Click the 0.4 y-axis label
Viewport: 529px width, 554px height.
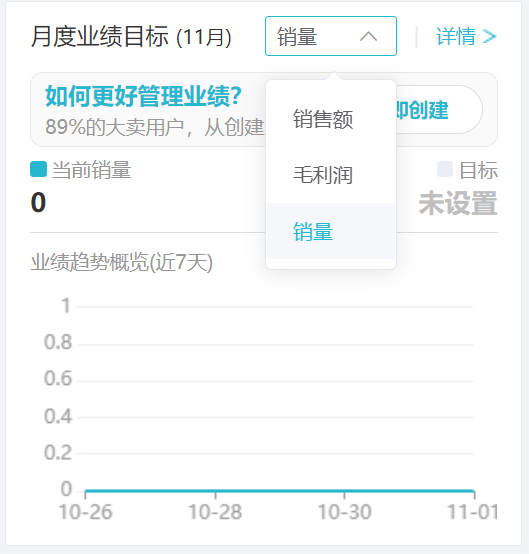(58, 416)
